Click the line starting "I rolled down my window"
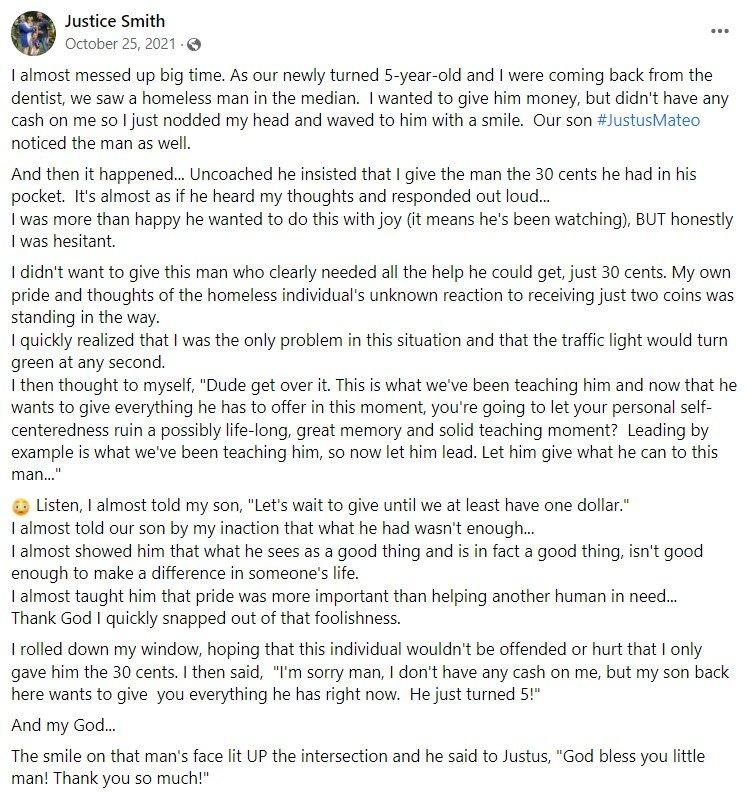Image resolution: width=750 pixels, height=793 pixels. coord(357,649)
